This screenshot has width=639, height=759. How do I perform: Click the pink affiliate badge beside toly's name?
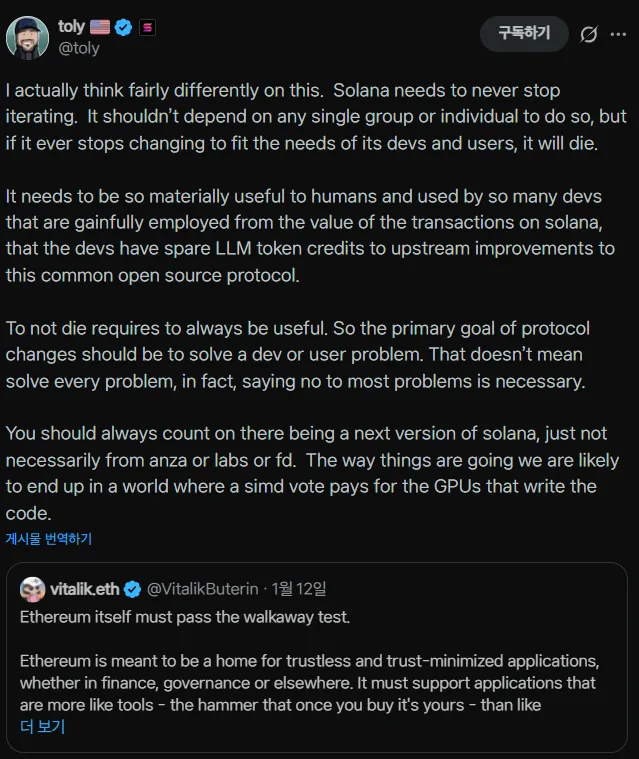click(x=148, y=28)
